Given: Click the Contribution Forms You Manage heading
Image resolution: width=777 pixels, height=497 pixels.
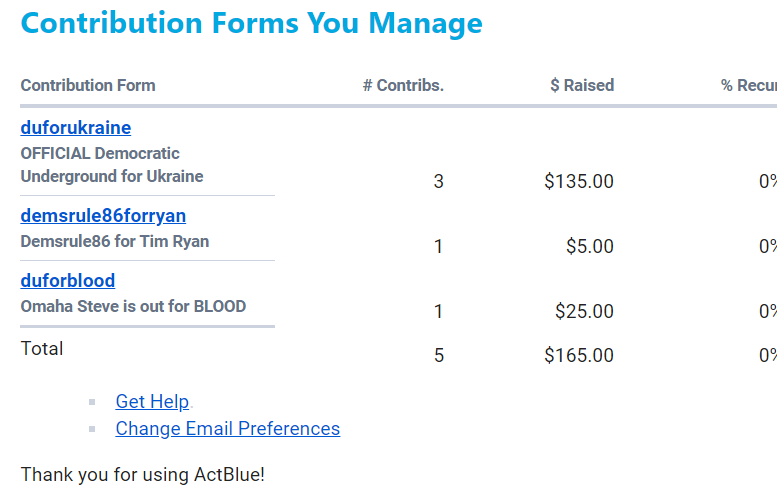Looking at the screenshot, I should [251, 23].
